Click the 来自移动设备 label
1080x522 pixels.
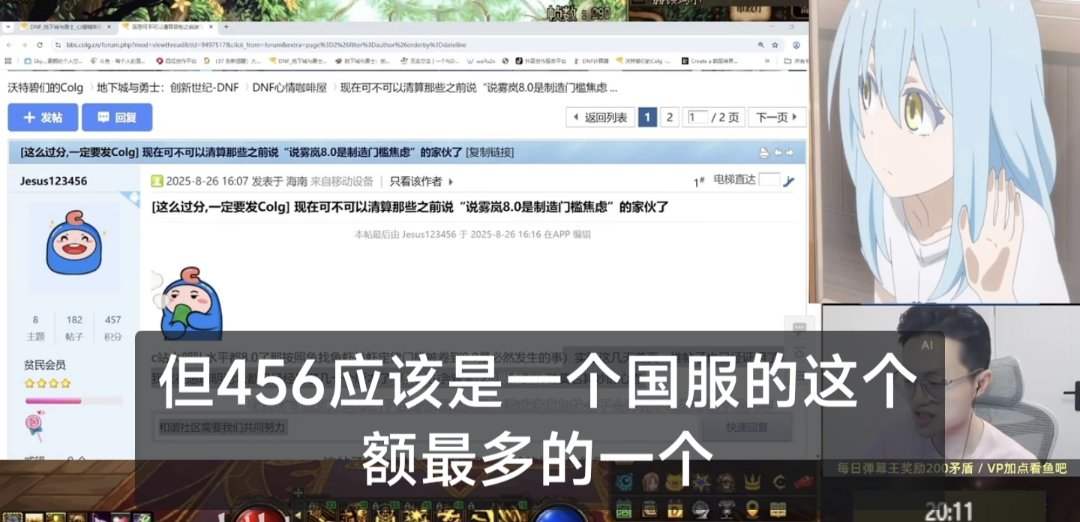coord(342,181)
